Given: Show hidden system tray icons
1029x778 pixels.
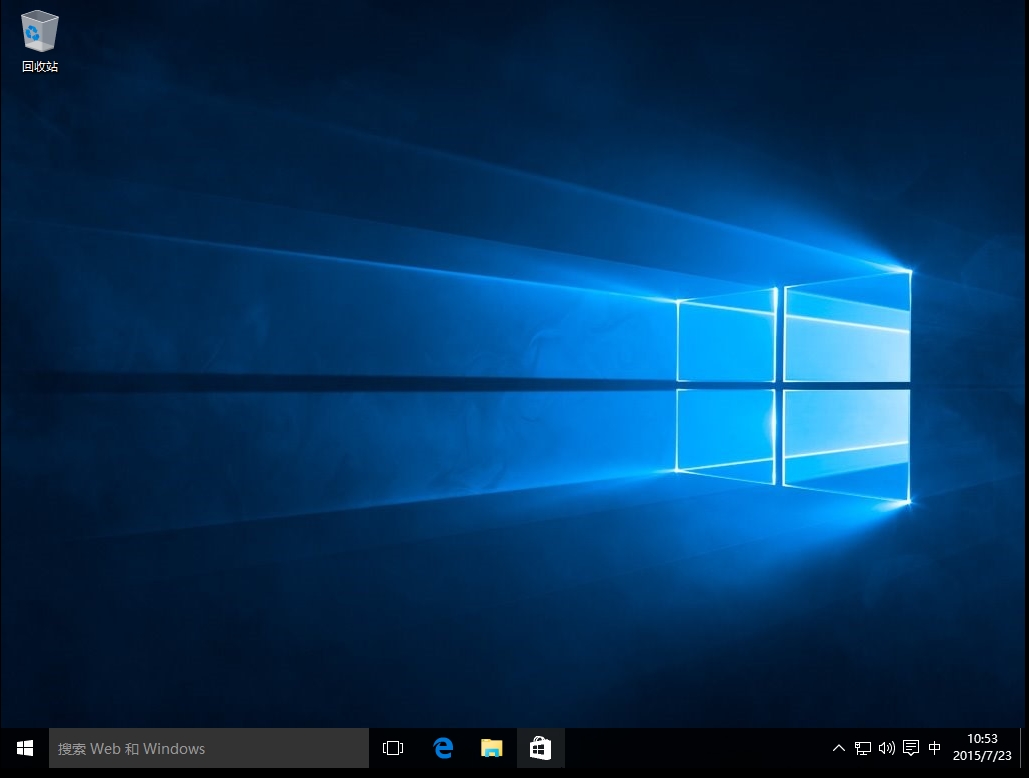Looking at the screenshot, I should point(838,748).
